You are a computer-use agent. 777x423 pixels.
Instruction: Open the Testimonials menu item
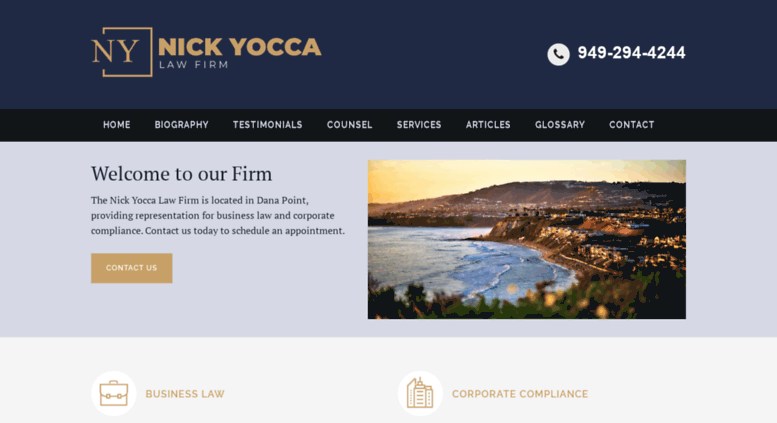click(268, 125)
